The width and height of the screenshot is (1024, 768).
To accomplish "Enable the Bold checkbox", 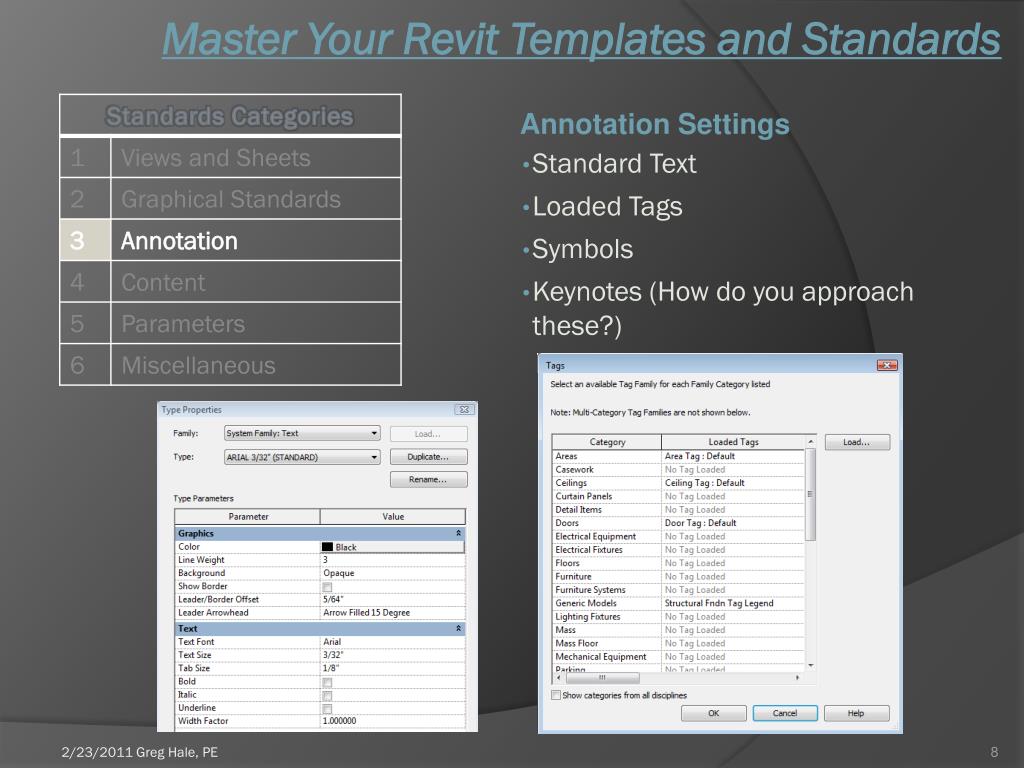I will click(327, 682).
